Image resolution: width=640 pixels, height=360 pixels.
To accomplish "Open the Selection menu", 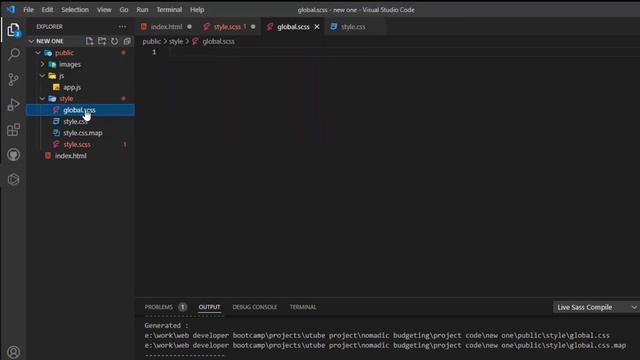I will pos(75,10).
